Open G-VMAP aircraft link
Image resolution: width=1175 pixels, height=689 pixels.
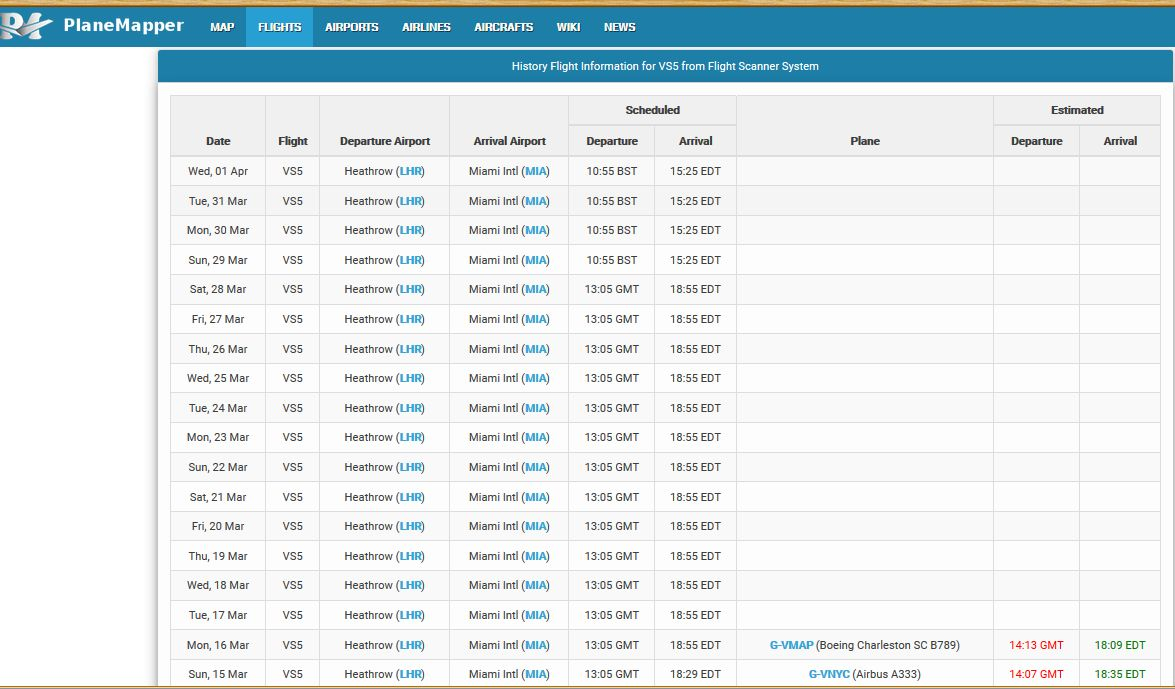click(x=791, y=645)
